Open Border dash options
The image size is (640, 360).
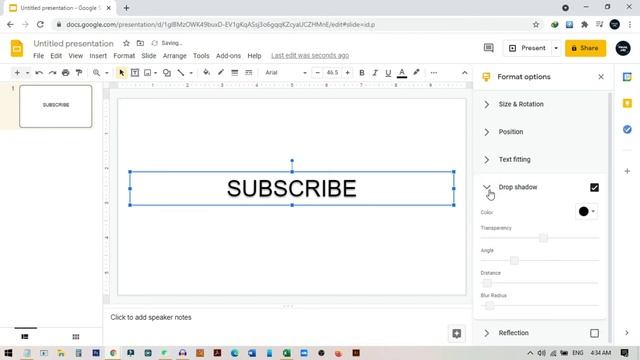click(249, 73)
